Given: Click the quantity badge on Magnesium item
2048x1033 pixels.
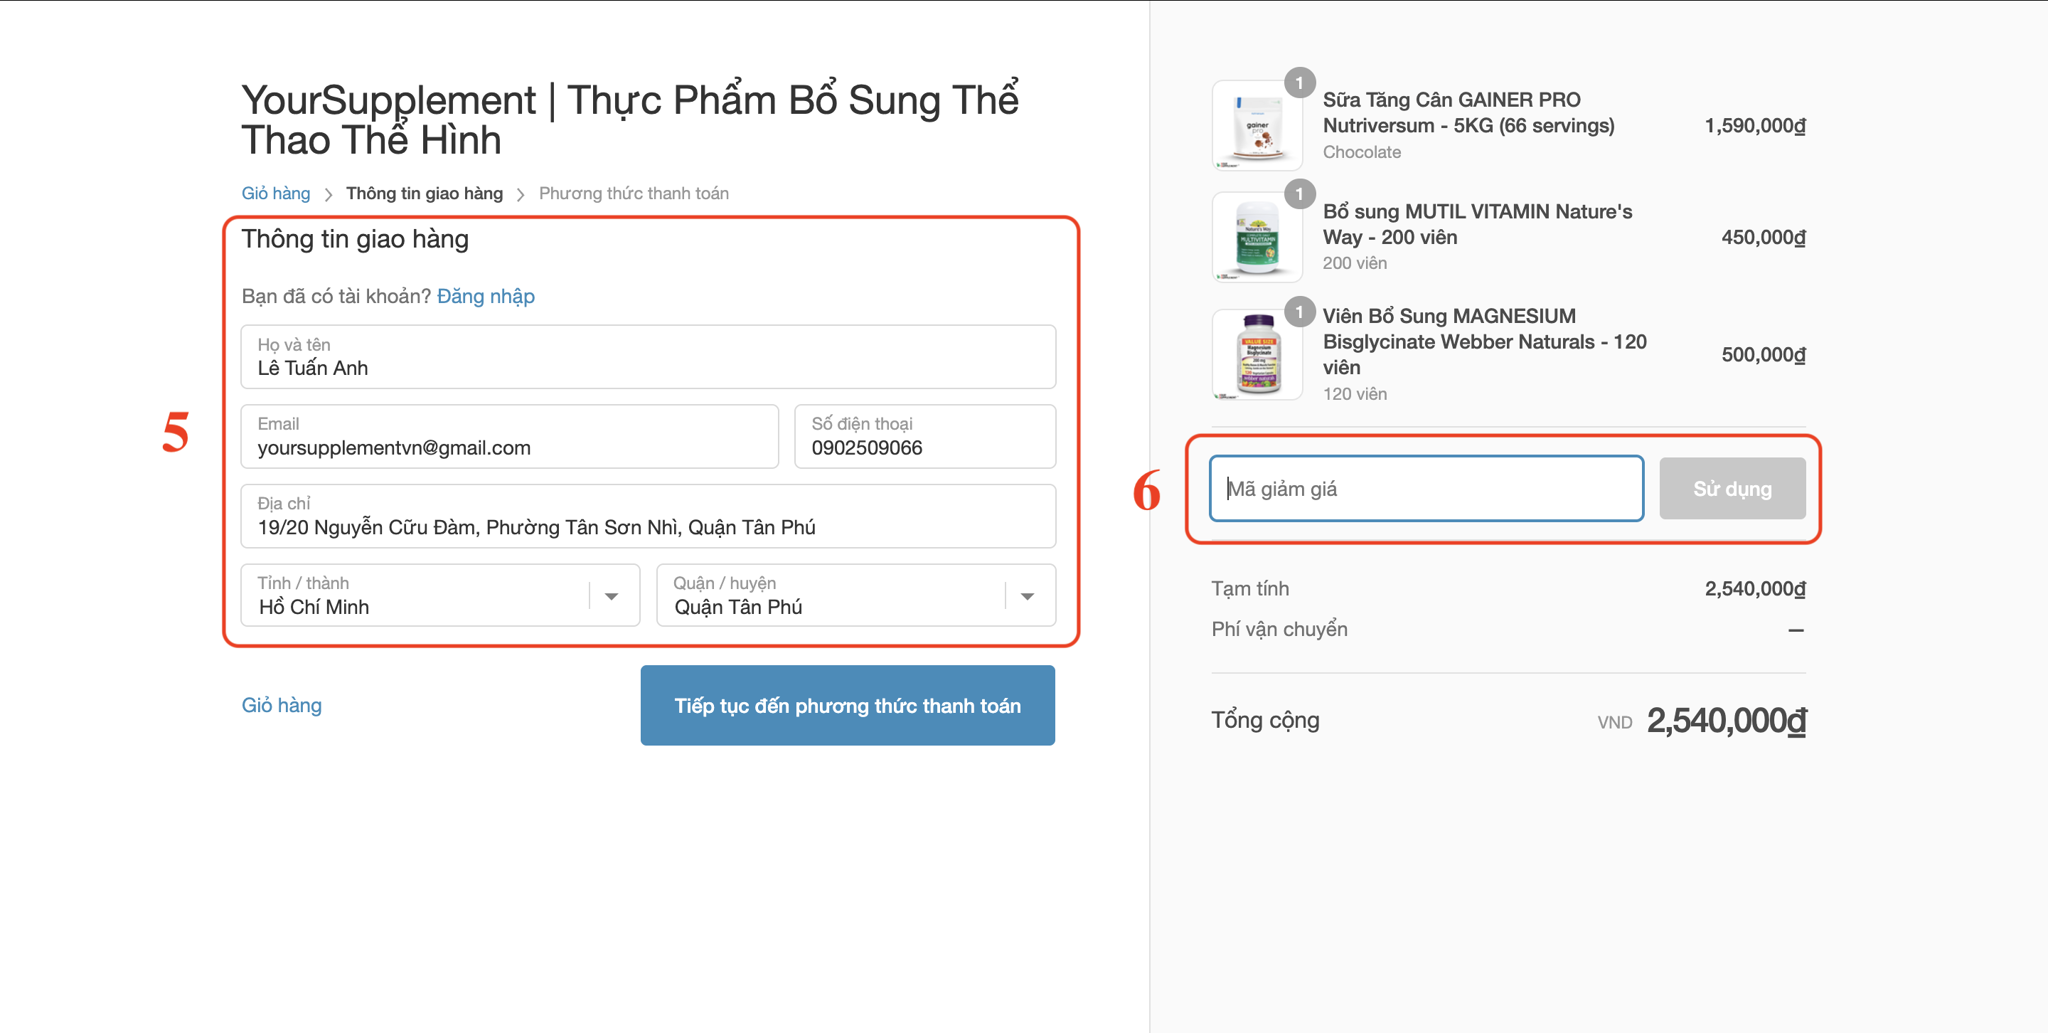Looking at the screenshot, I should coord(1299,313).
